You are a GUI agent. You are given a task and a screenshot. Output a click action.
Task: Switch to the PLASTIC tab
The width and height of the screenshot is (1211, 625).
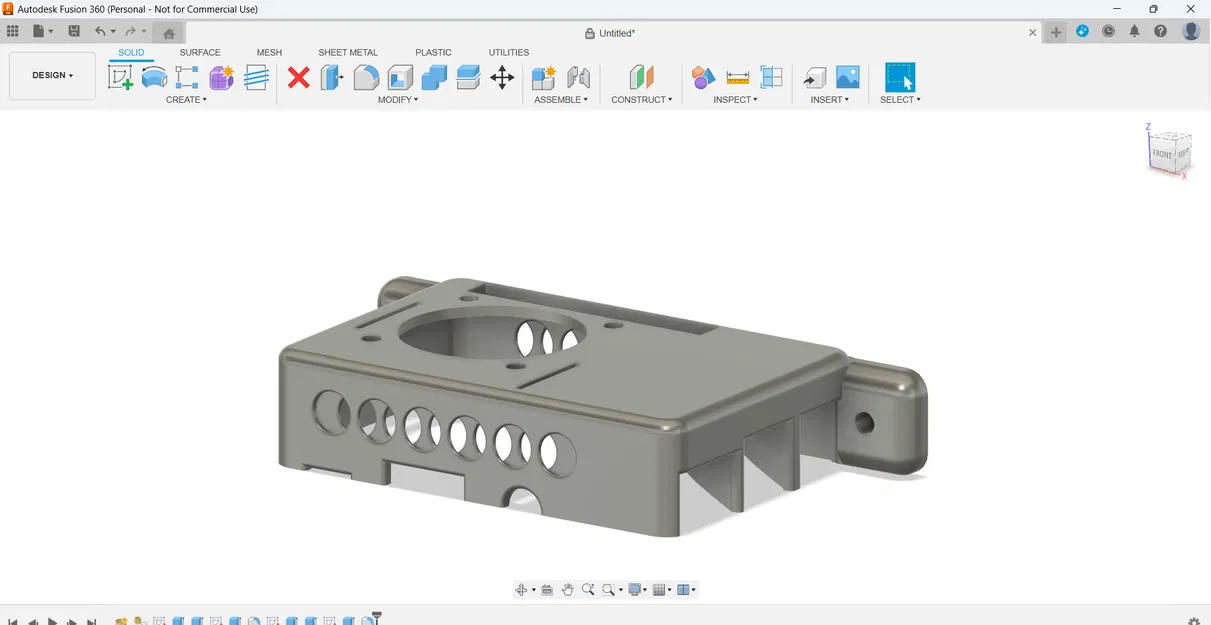[x=433, y=52]
